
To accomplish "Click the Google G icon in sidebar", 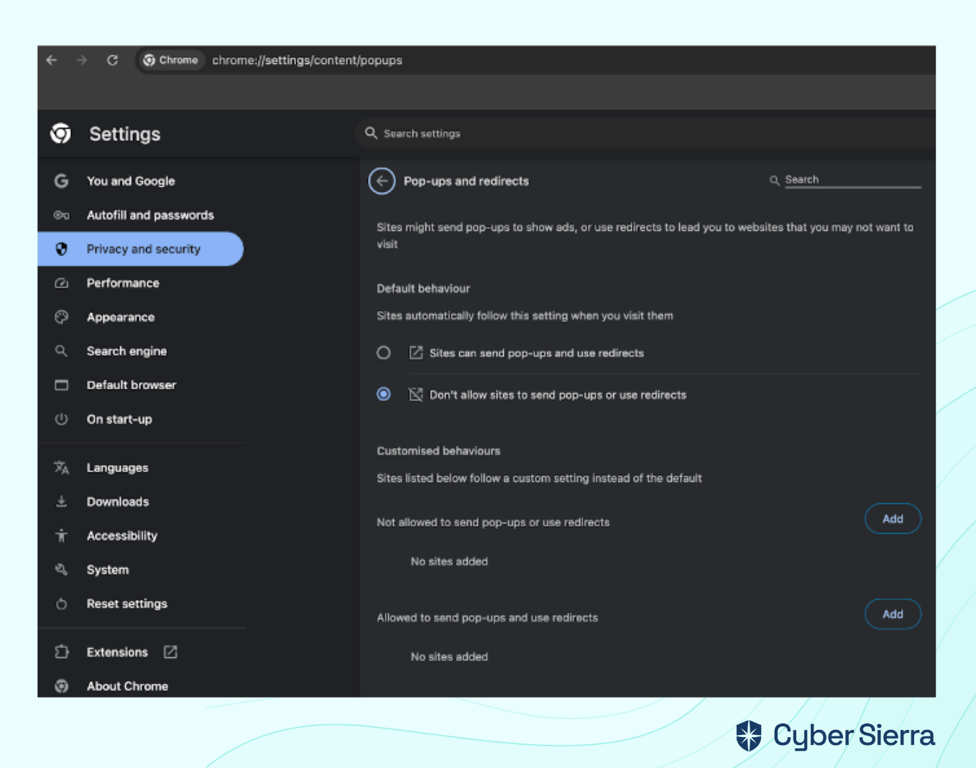I will tap(61, 181).
